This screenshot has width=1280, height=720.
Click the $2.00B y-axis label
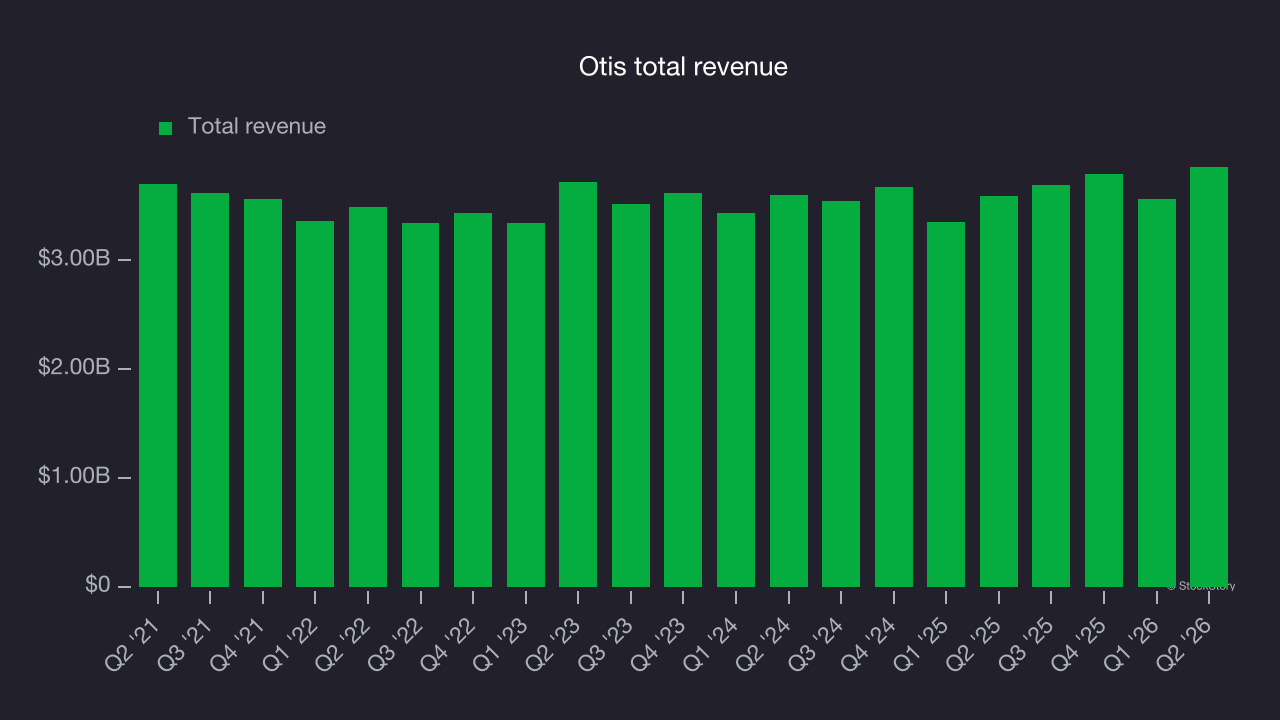[74, 368]
